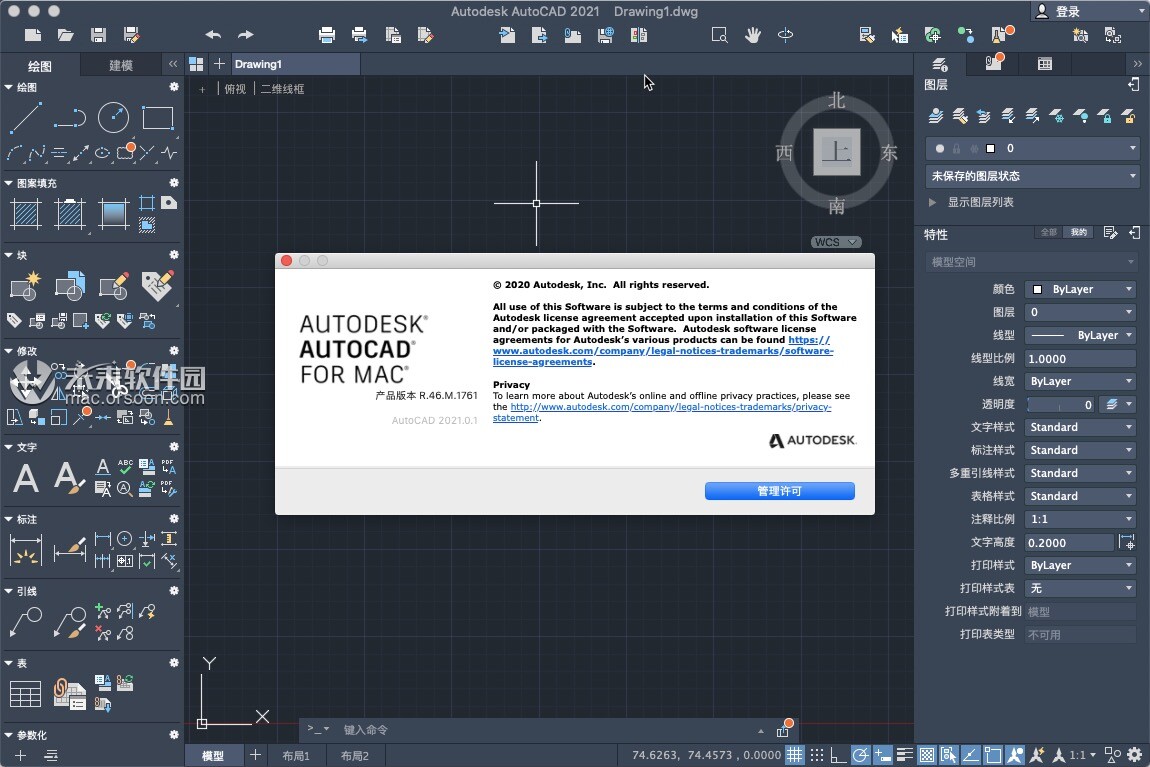Select the Hatch fill tool

click(x=26, y=214)
